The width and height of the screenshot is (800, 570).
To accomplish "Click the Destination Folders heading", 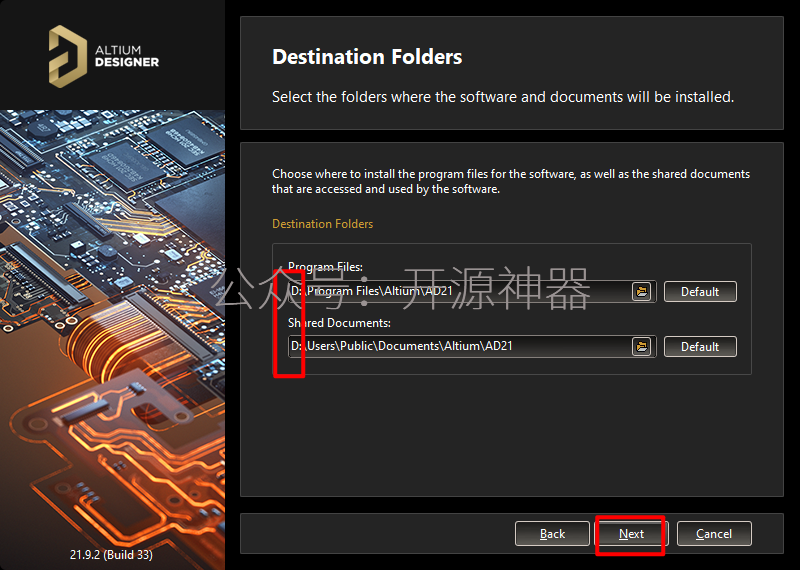I will tap(367, 57).
